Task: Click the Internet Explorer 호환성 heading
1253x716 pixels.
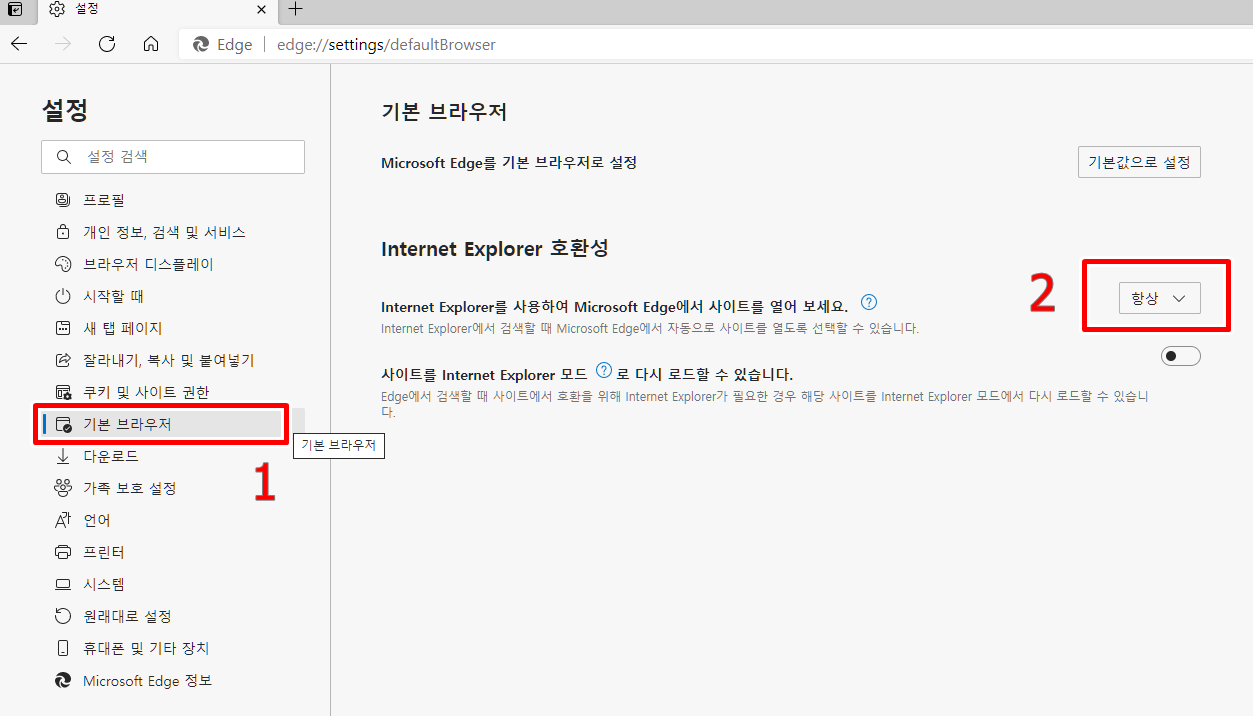Action: point(495,248)
